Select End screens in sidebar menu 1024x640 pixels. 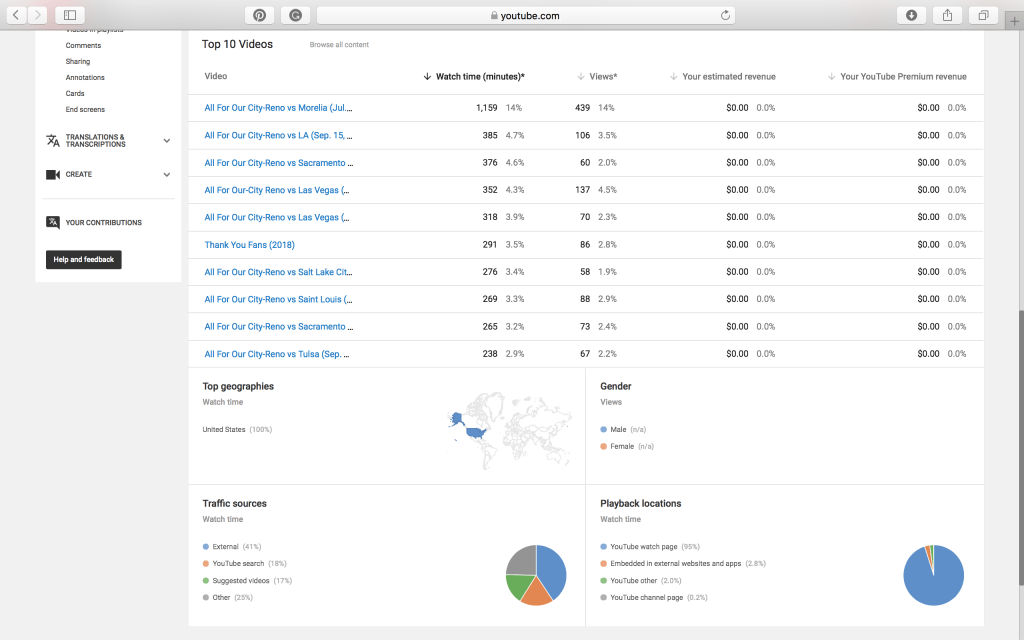85,109
